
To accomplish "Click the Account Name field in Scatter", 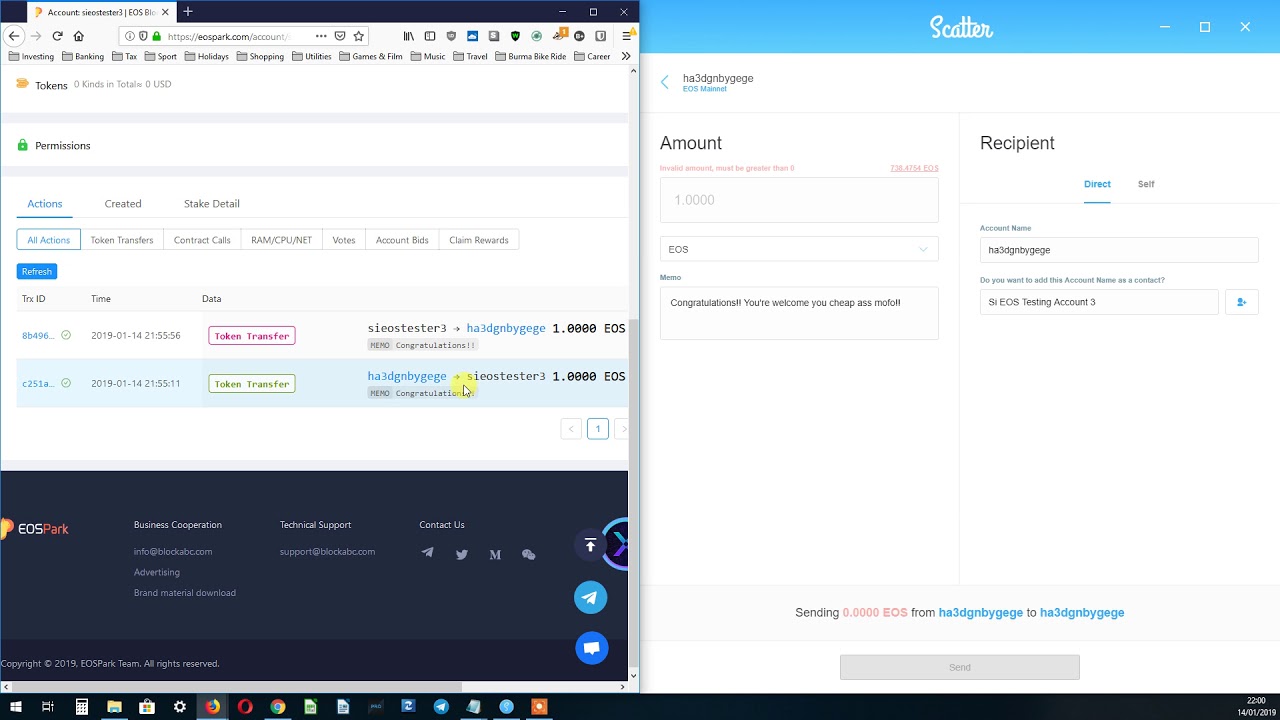I will click(x=1119, y=250).
